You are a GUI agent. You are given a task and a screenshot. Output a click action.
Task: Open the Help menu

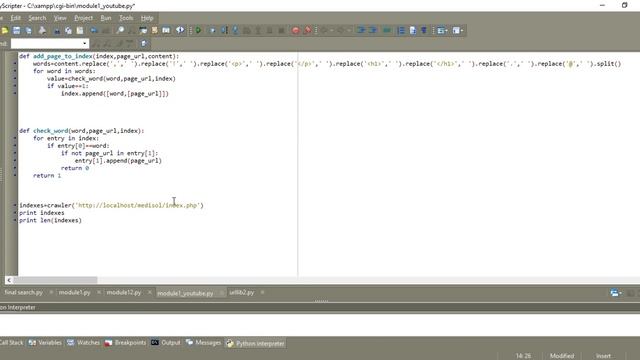point(147,18)
